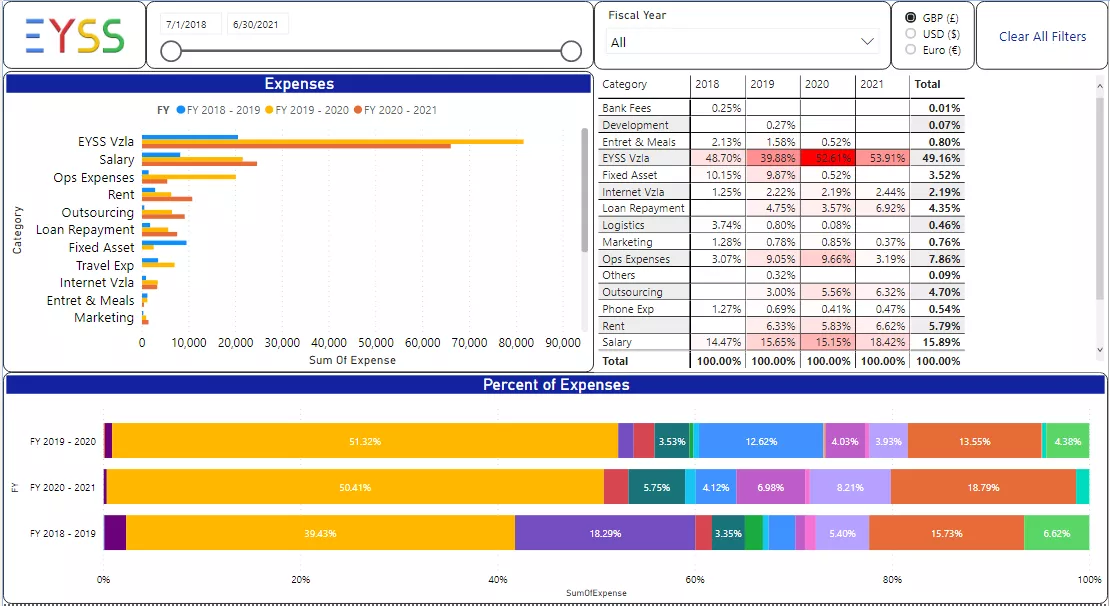Click the end date field 6/30/2021
The height and width of the screenshot is (606, 1110).
257,23
